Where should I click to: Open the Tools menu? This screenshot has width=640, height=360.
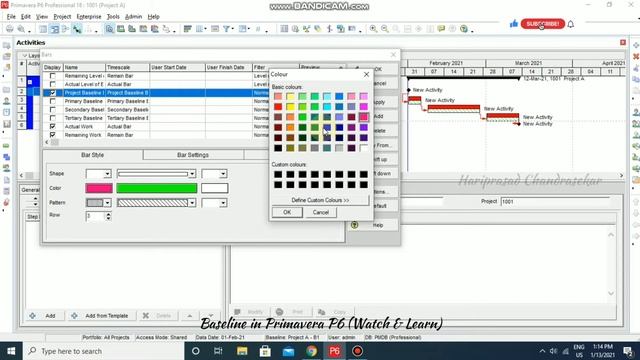point(113,17)
